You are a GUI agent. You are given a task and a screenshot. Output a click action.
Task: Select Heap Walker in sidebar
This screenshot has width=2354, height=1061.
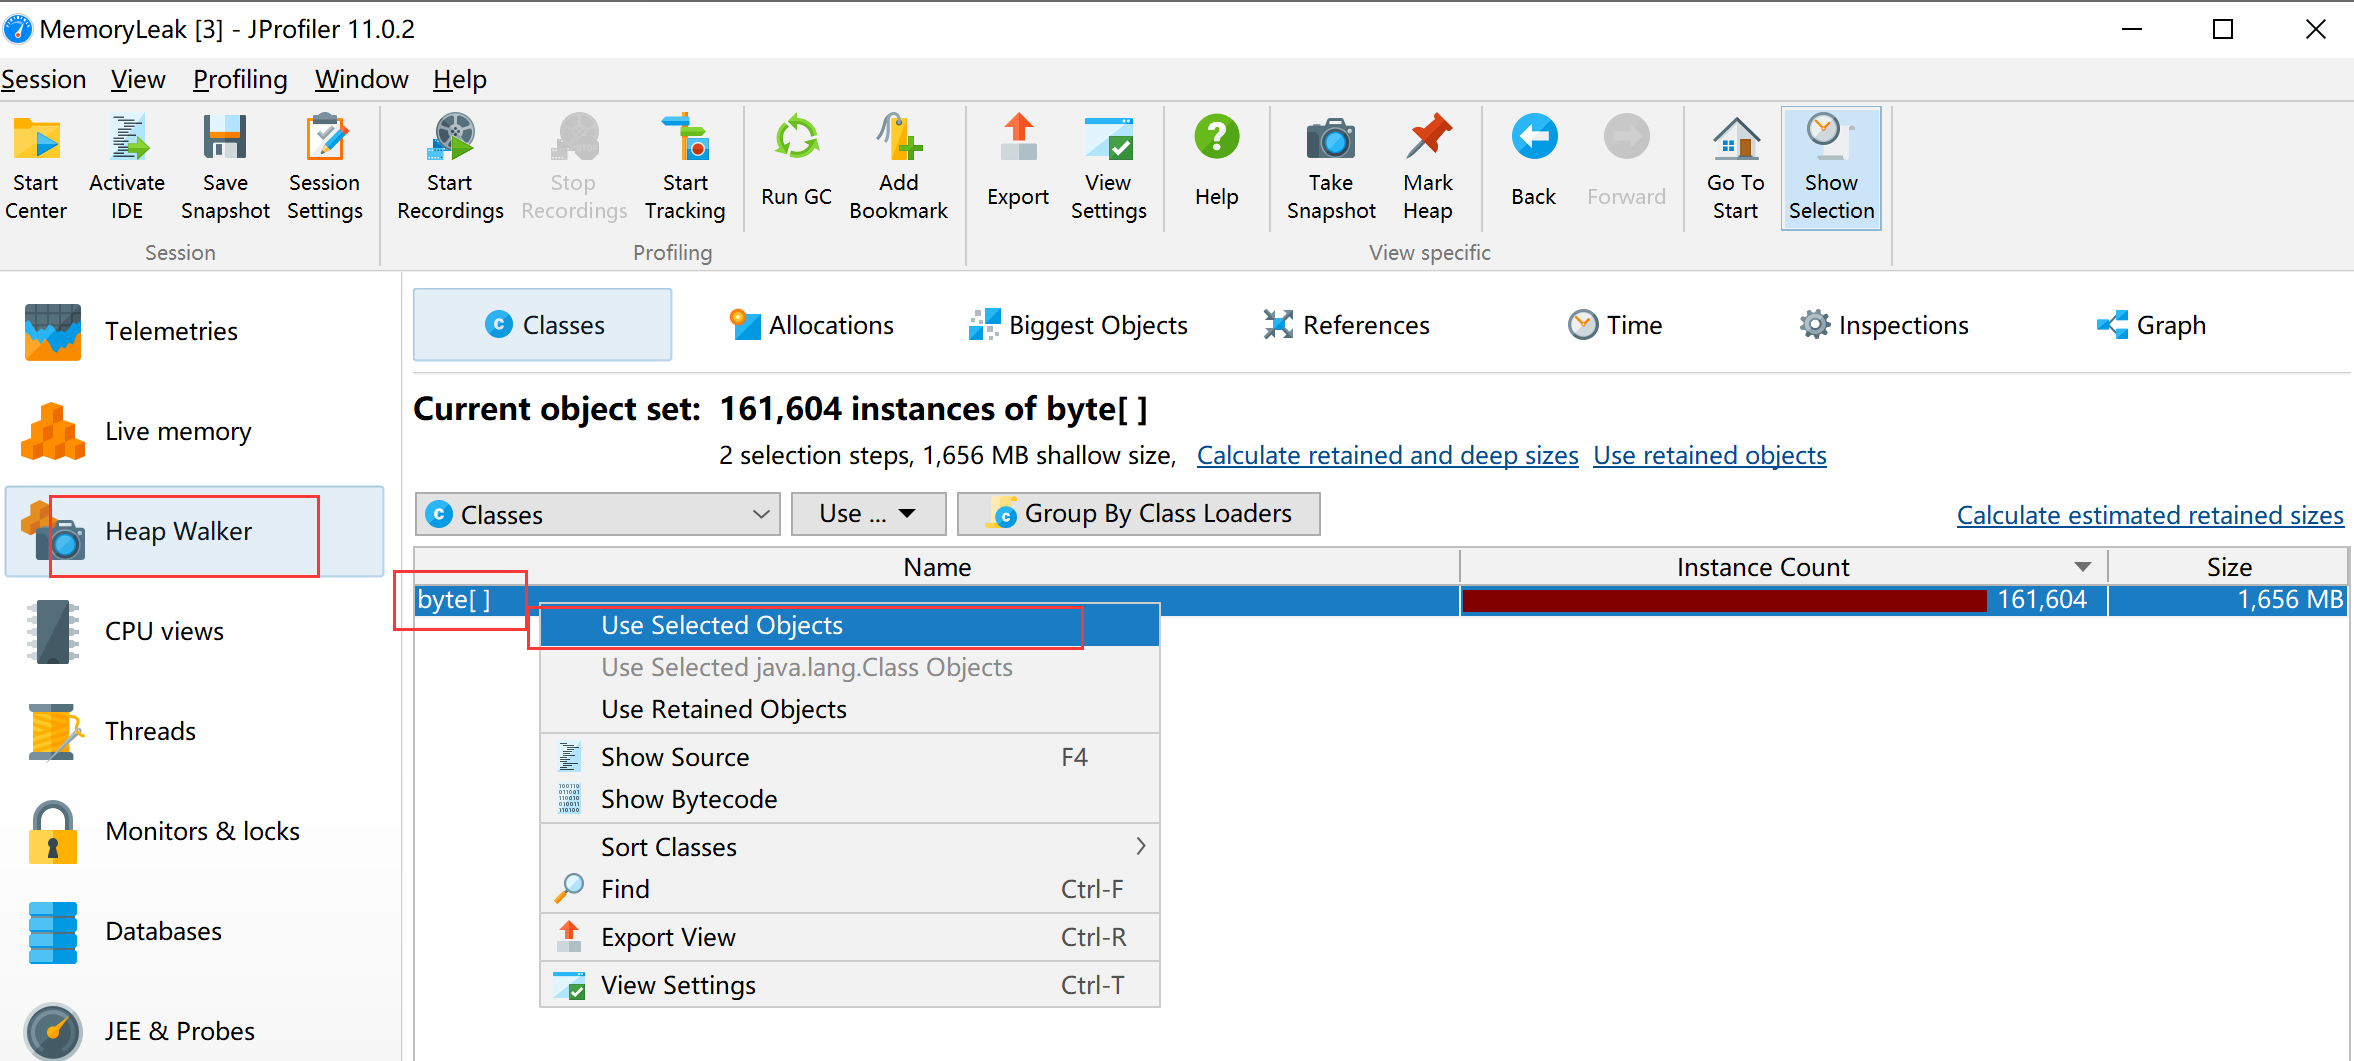[x=194, y=531]
